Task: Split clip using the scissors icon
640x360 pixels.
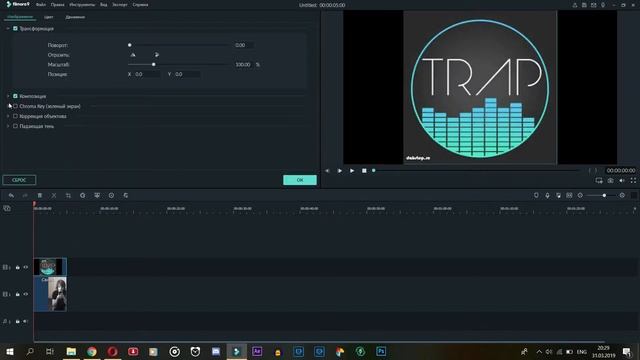Action: click(54, 196)
